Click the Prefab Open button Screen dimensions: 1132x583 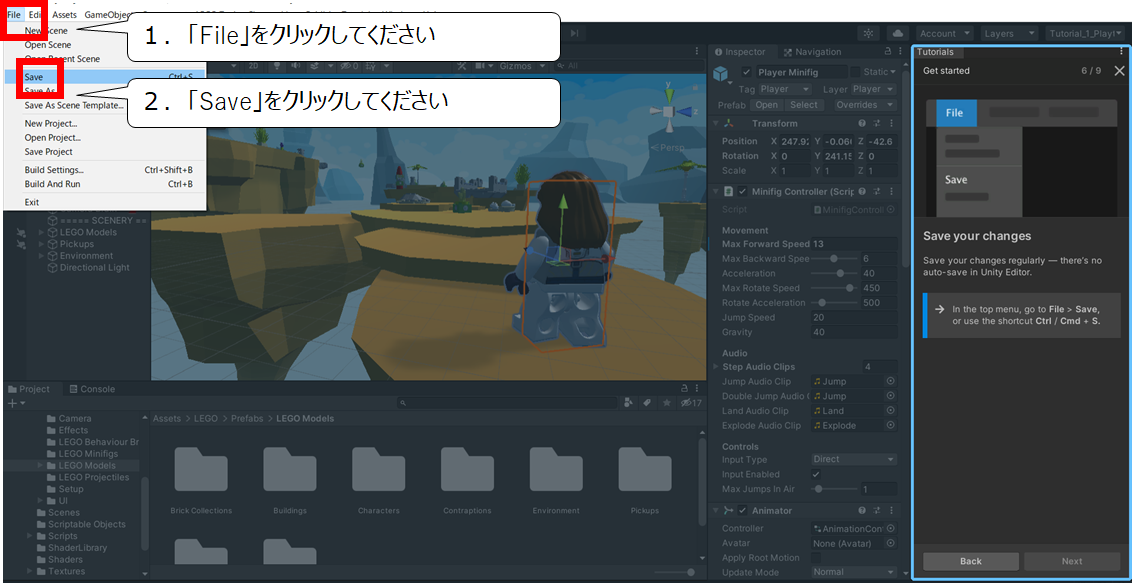[766, 105]
